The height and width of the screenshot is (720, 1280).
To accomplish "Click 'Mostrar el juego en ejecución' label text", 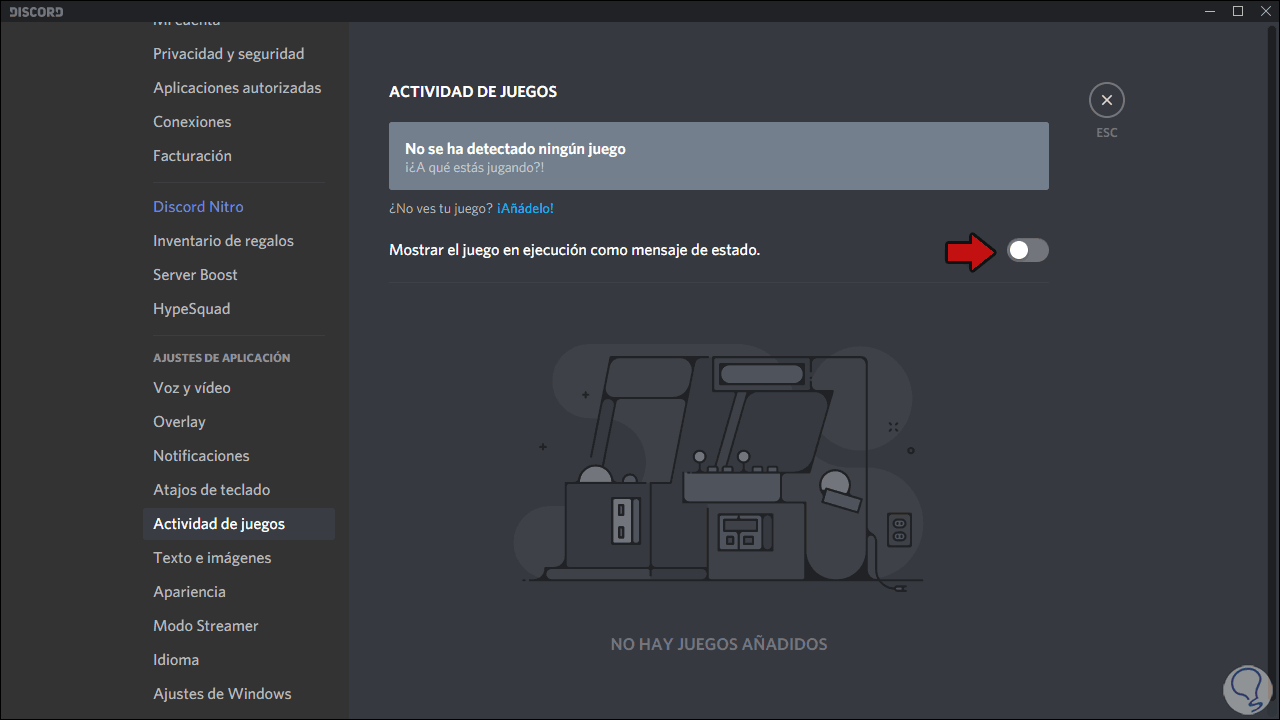I will [575, 250].
